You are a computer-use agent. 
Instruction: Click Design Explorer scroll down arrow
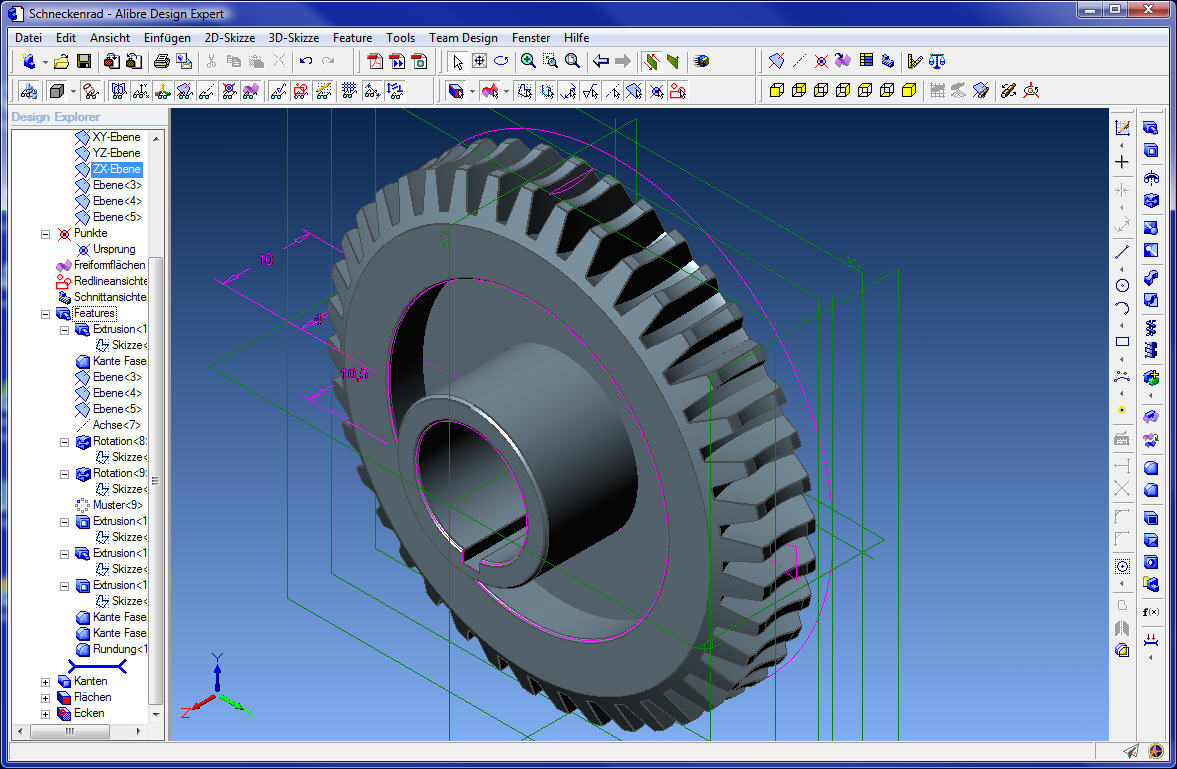(156, 714)
